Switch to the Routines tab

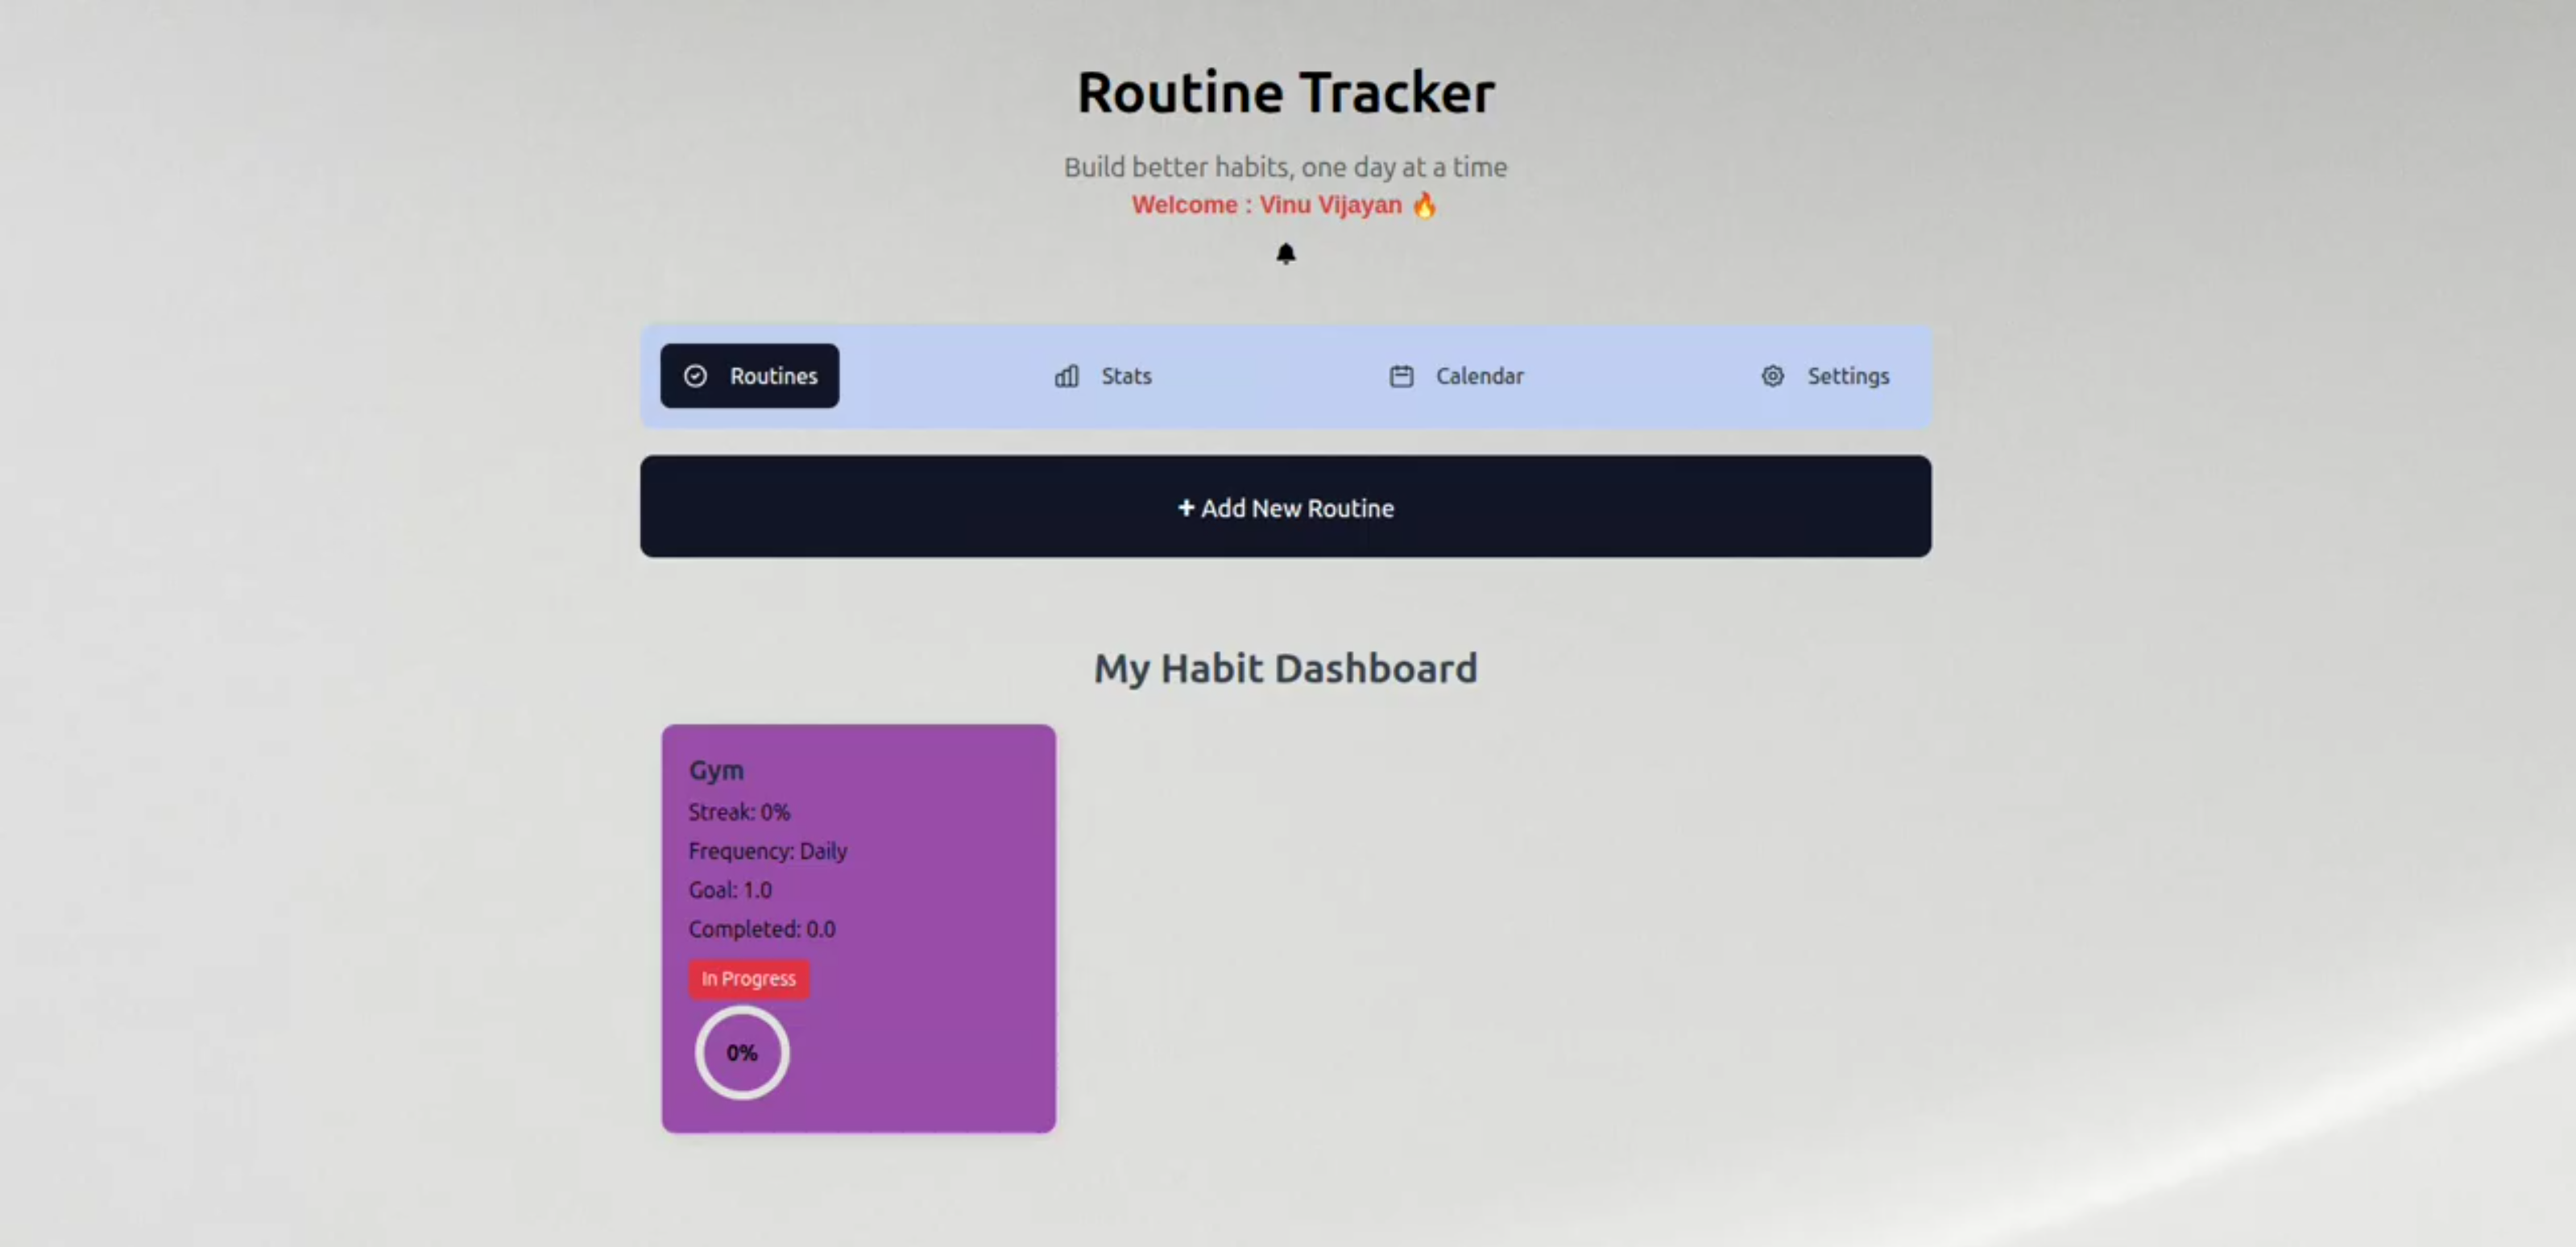(x=749, y=376)
